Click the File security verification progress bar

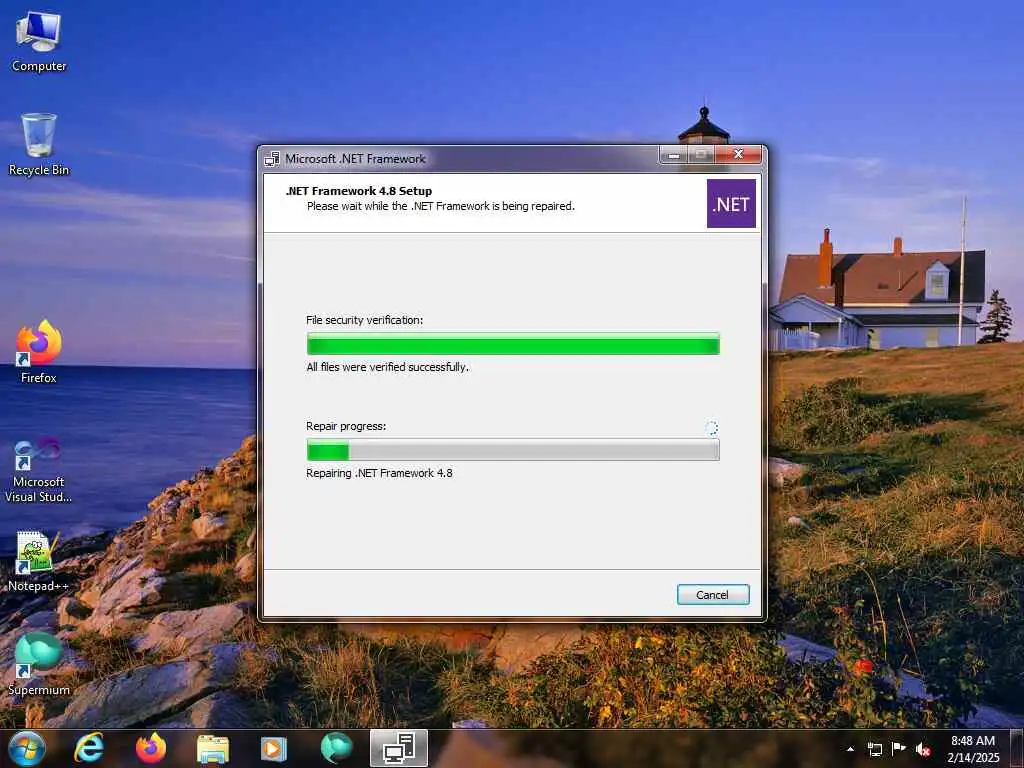coord(513,344)
